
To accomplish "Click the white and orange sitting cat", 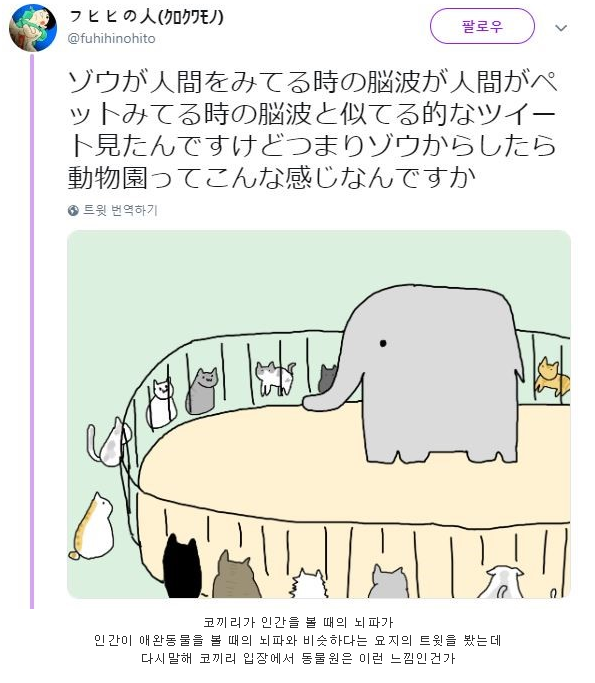I will (93, 528).
